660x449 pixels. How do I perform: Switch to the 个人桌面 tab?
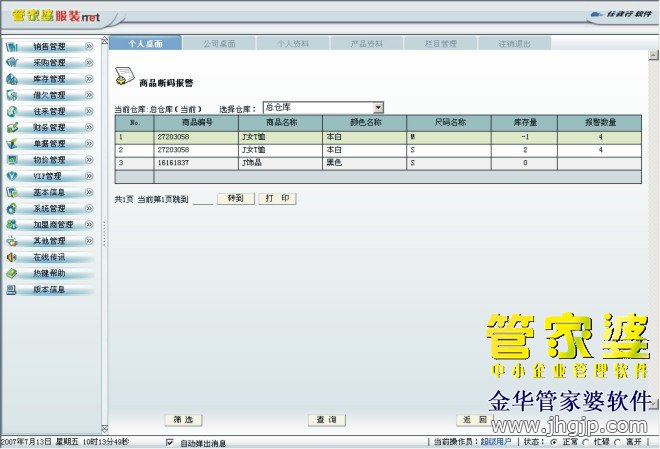tap(145, 43)
